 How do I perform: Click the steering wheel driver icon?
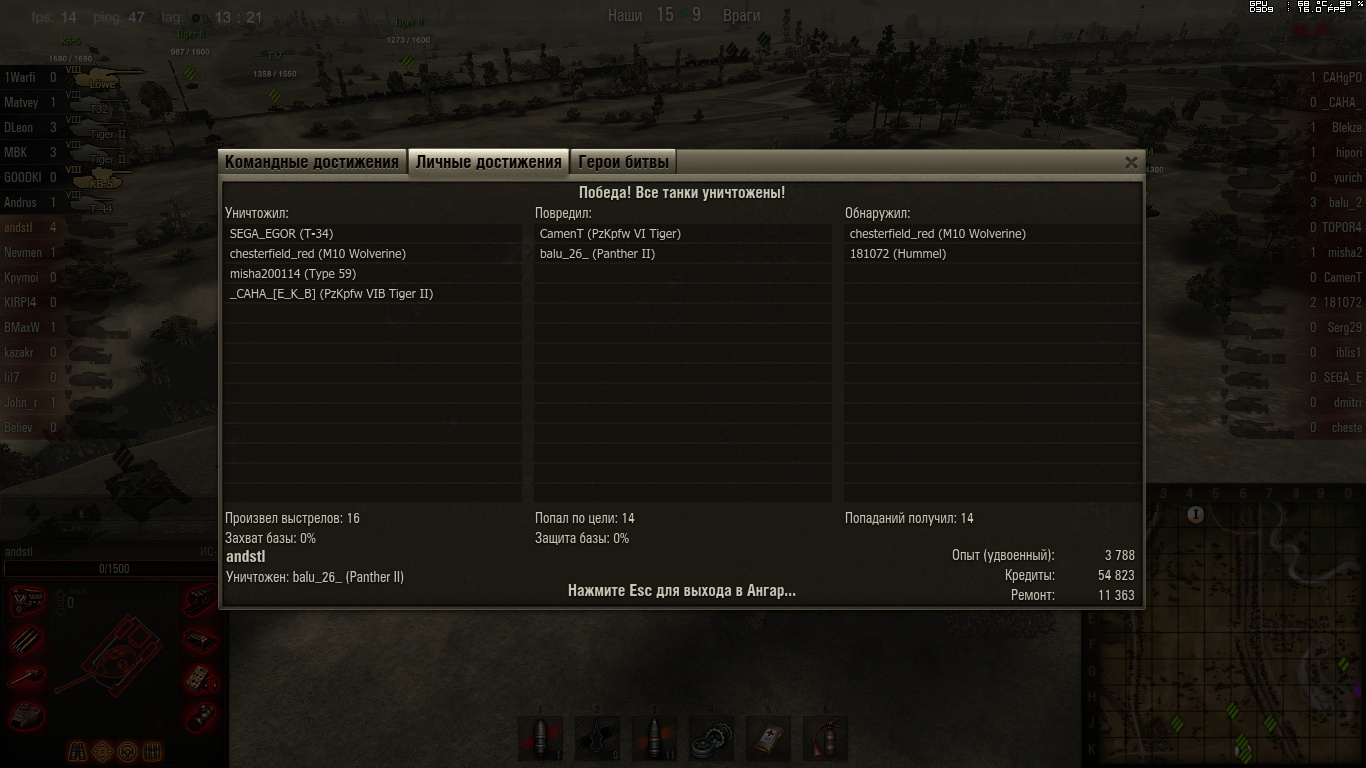128,751
